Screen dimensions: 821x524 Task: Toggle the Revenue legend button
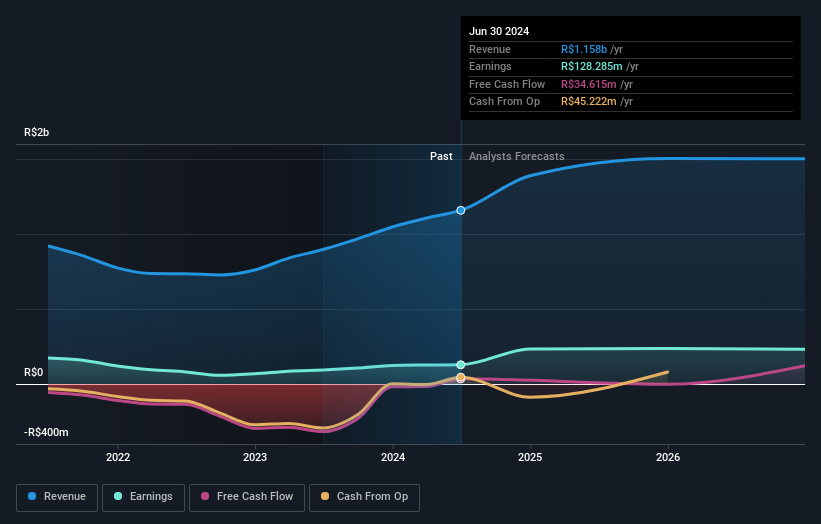click(x=57, y=497)
